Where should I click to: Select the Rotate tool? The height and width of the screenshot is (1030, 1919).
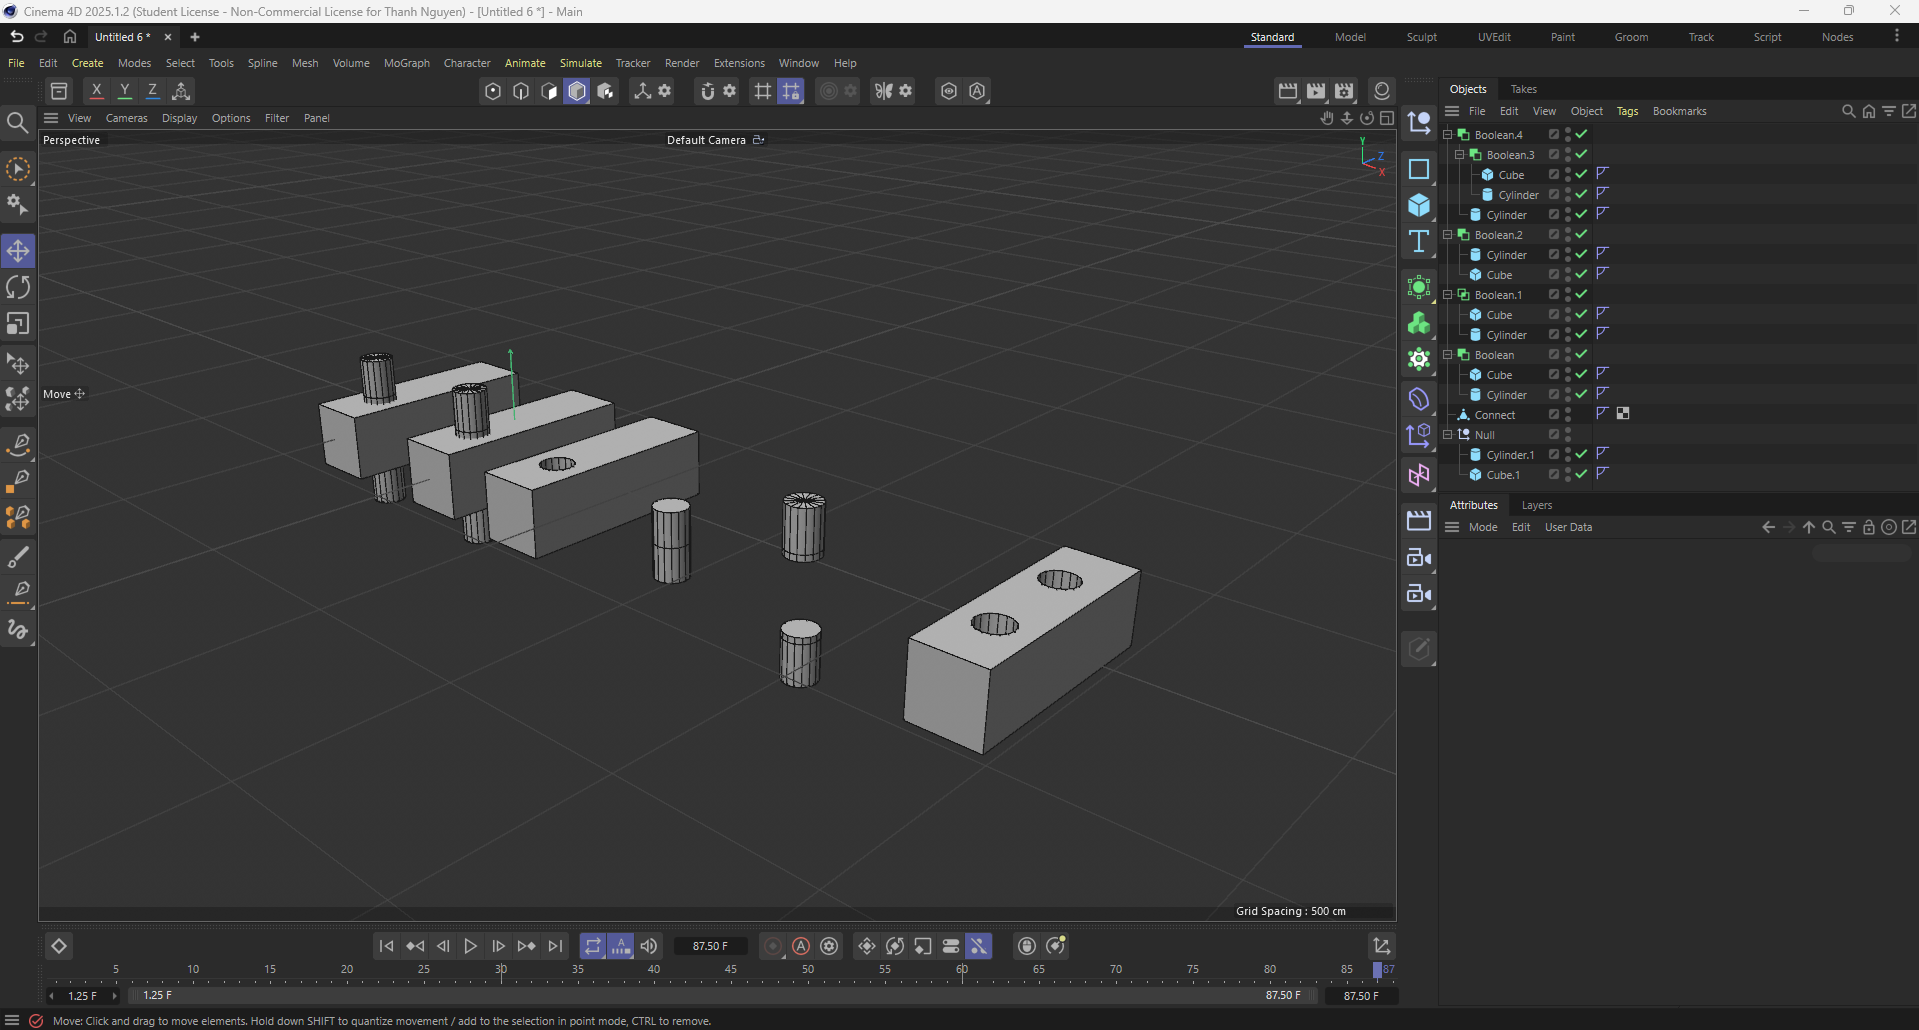(18, 287)
